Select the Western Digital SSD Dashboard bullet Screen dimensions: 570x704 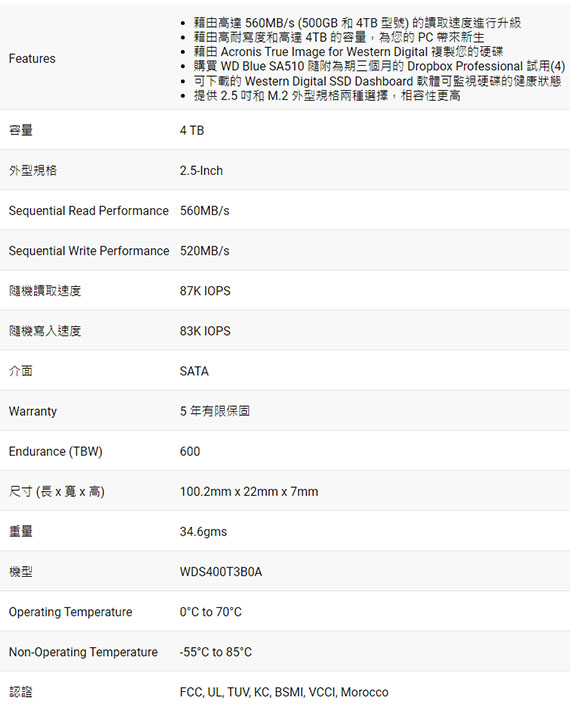377,81
